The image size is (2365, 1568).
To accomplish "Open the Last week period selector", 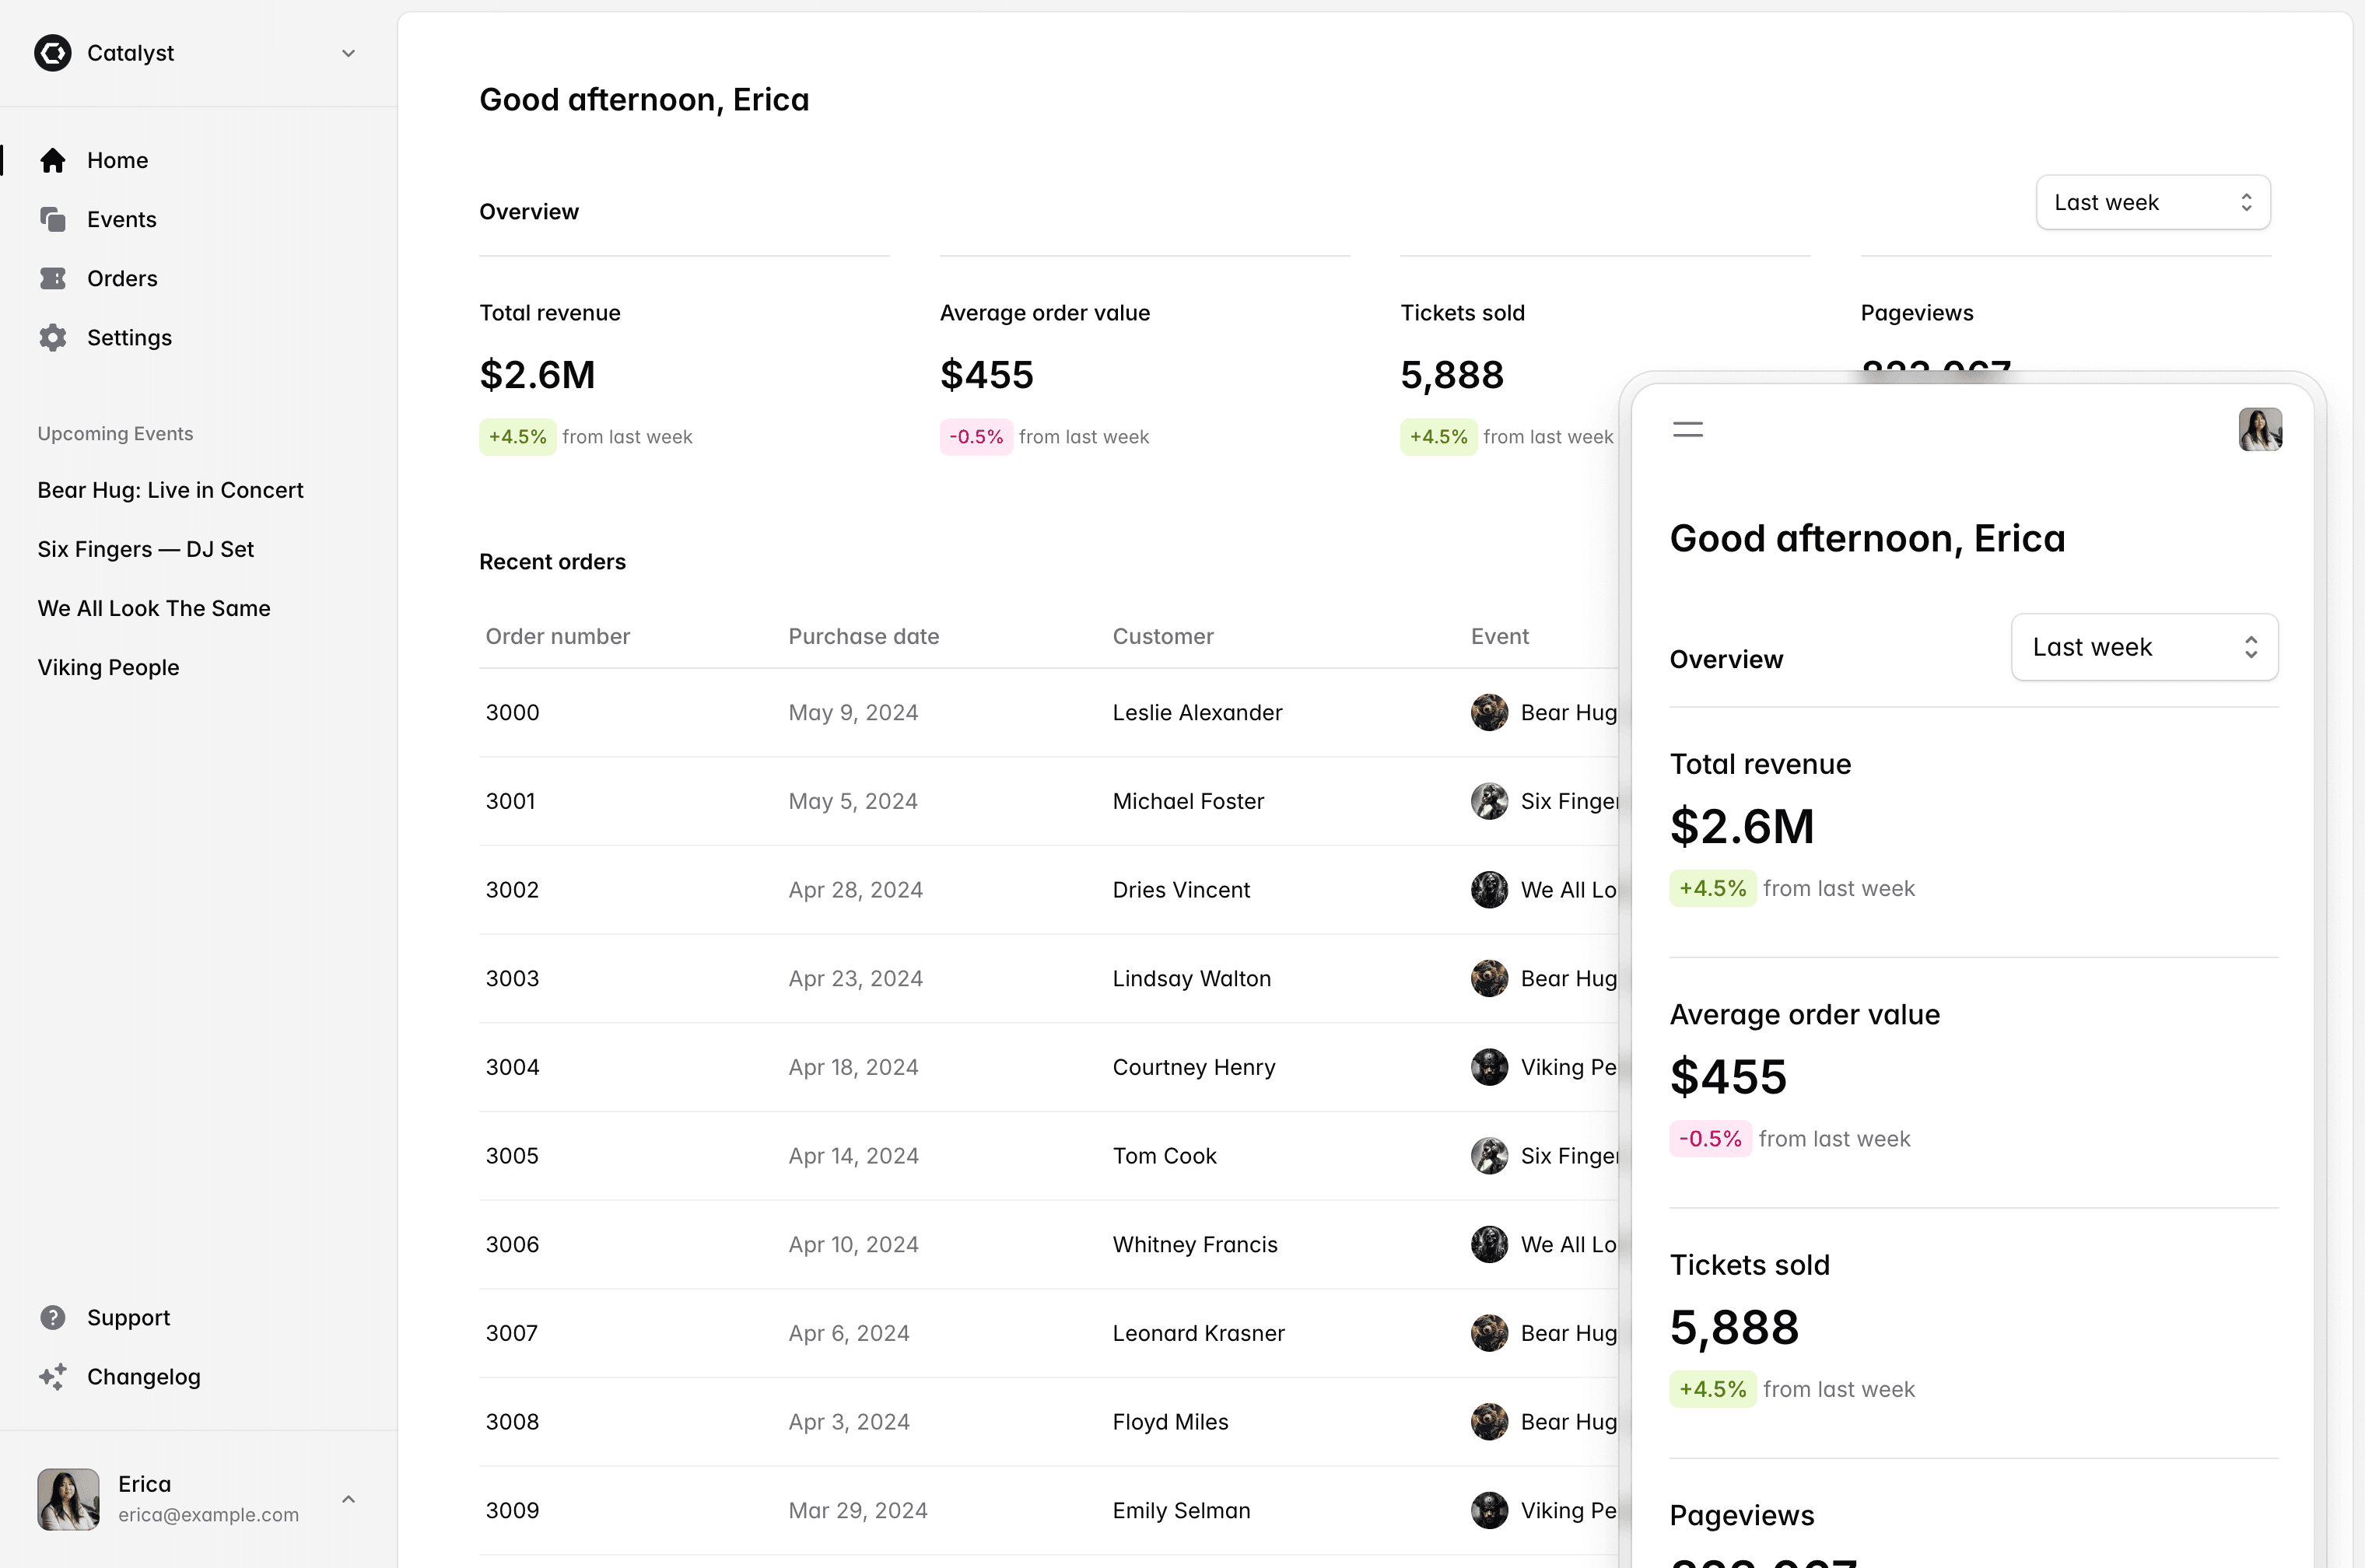I will (x=2152, y=202).
